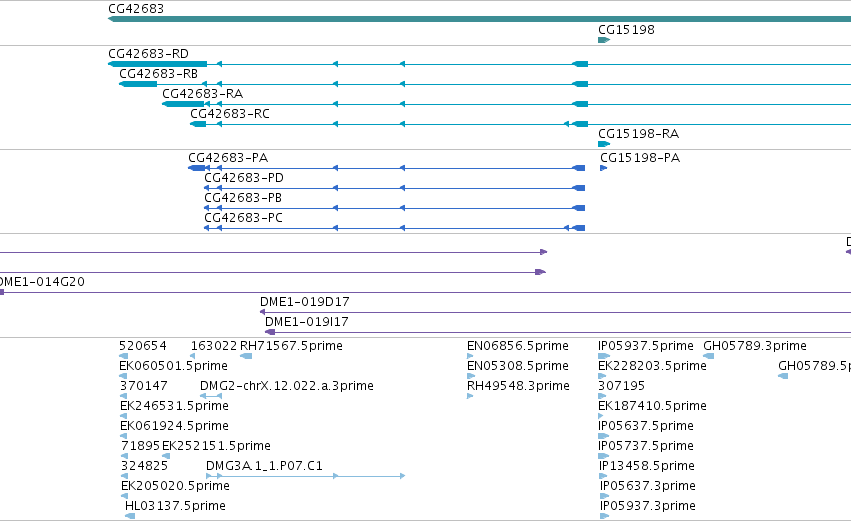Click the HL03137.5prime arrow glyph
Screen dimensions: 851x521
(x=130, y=516)
